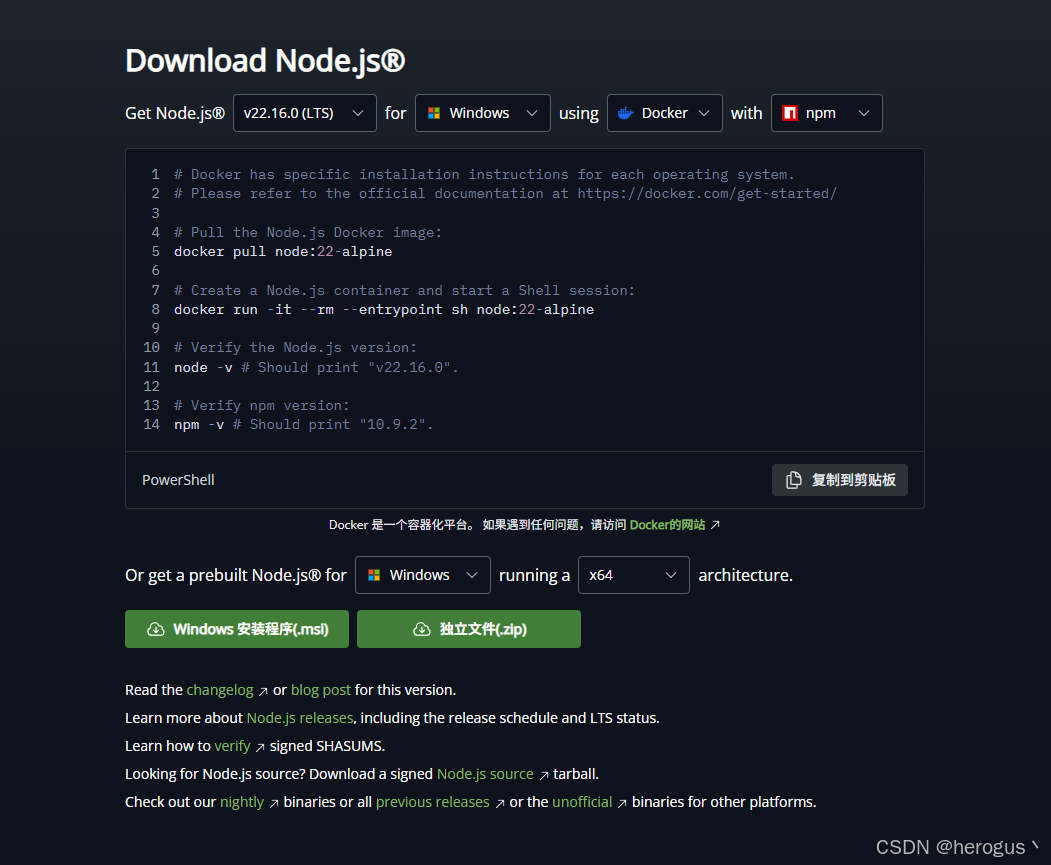This screenshot has height=865, width=1051.
Task: Open the Node.js source tarball link
Action: coord(485,775)
